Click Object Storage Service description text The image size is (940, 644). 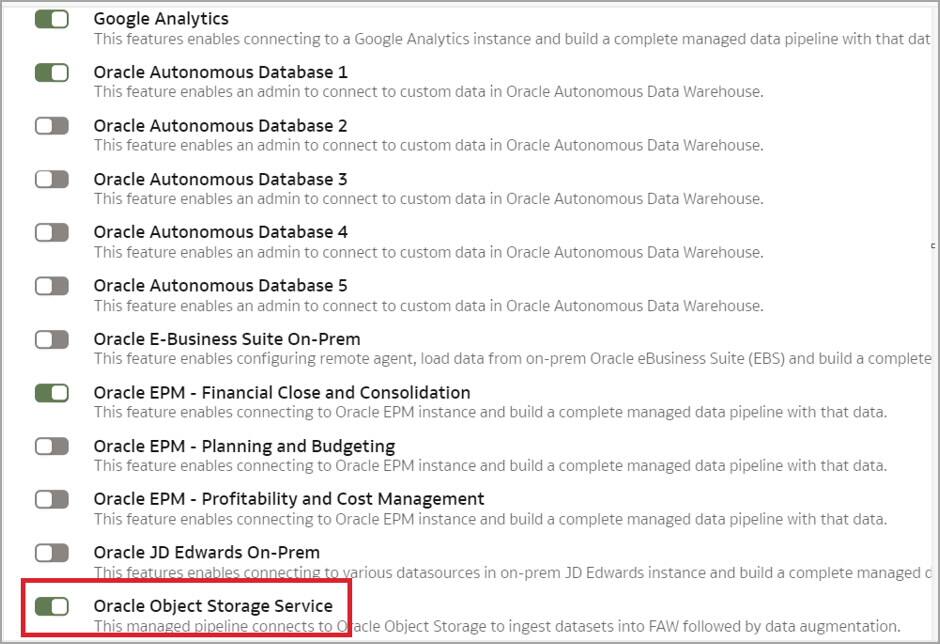[x=497, y=626]
